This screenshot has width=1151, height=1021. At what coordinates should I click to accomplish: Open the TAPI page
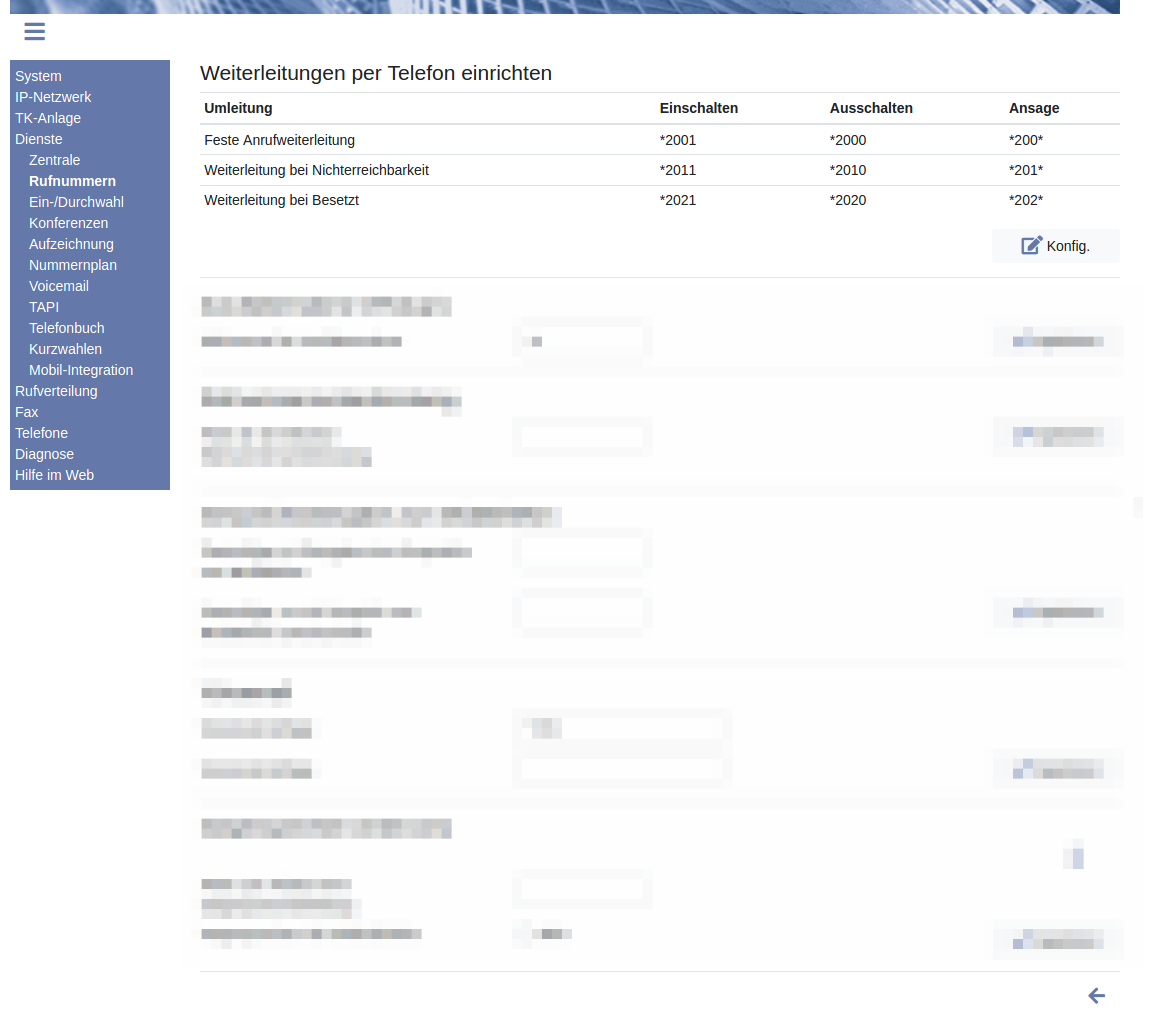44,307
